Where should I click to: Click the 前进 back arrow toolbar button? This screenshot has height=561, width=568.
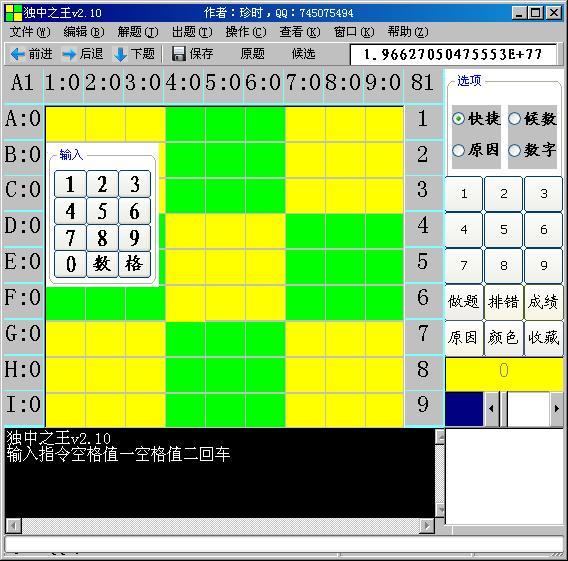[32, 54]
